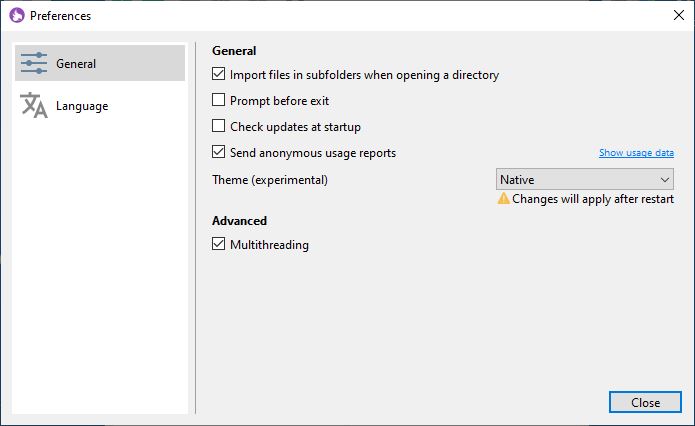The height and width of the screenshot is (426, 695).
Task: Click the General sliders icon in sidebar
Action: coord(34,63)
